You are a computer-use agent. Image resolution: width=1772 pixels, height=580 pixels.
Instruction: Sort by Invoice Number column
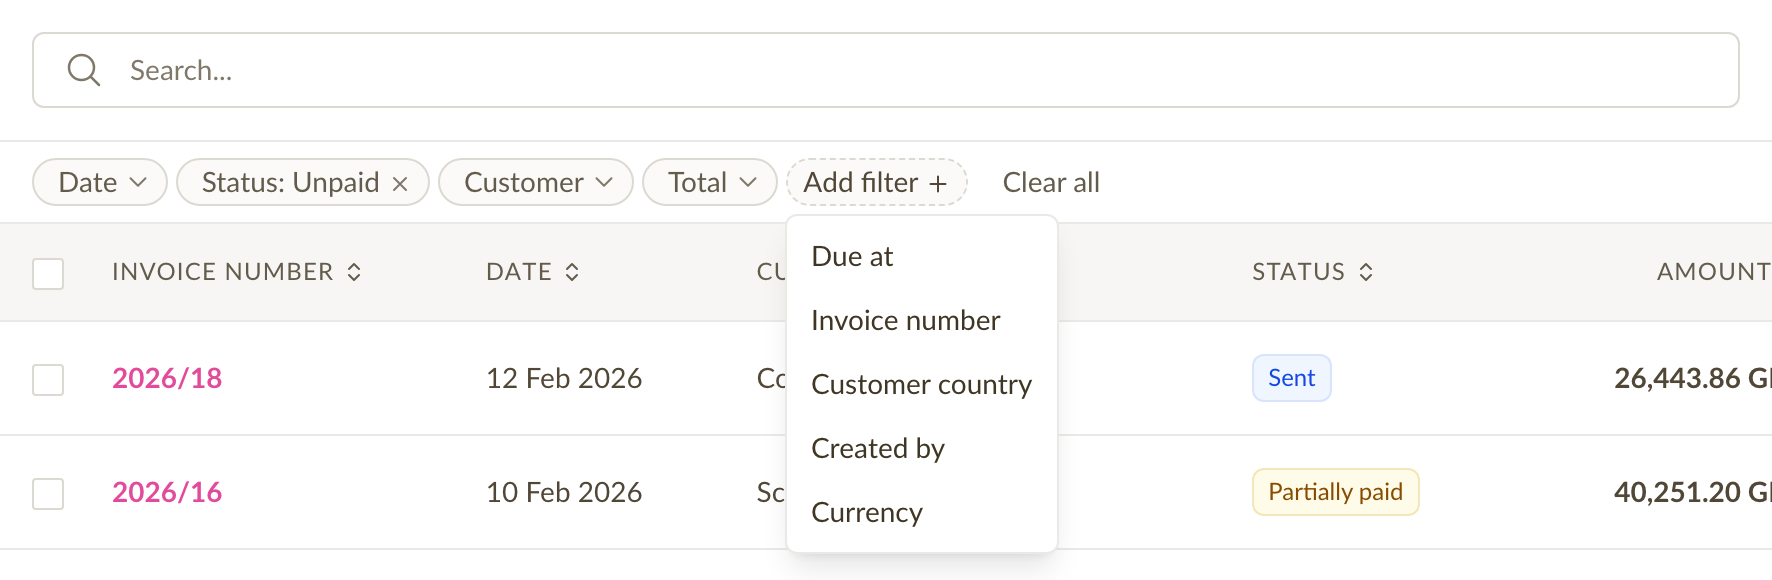[237, 272]
